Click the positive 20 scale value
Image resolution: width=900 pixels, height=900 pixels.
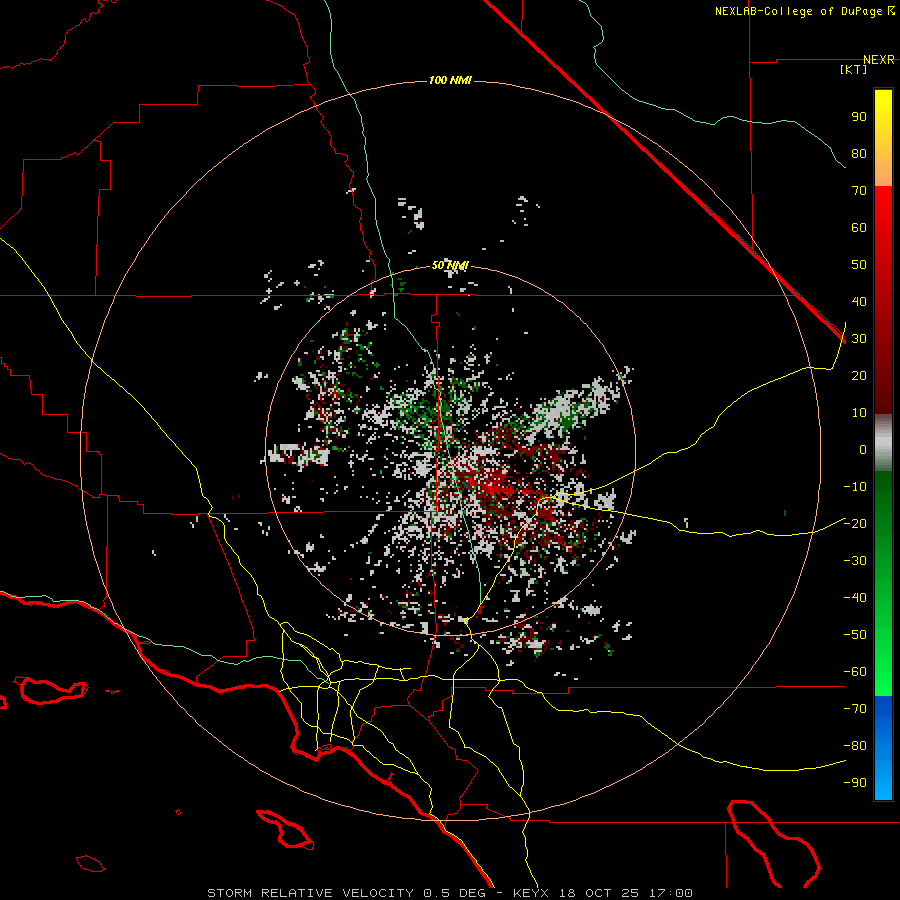[859, 375]
